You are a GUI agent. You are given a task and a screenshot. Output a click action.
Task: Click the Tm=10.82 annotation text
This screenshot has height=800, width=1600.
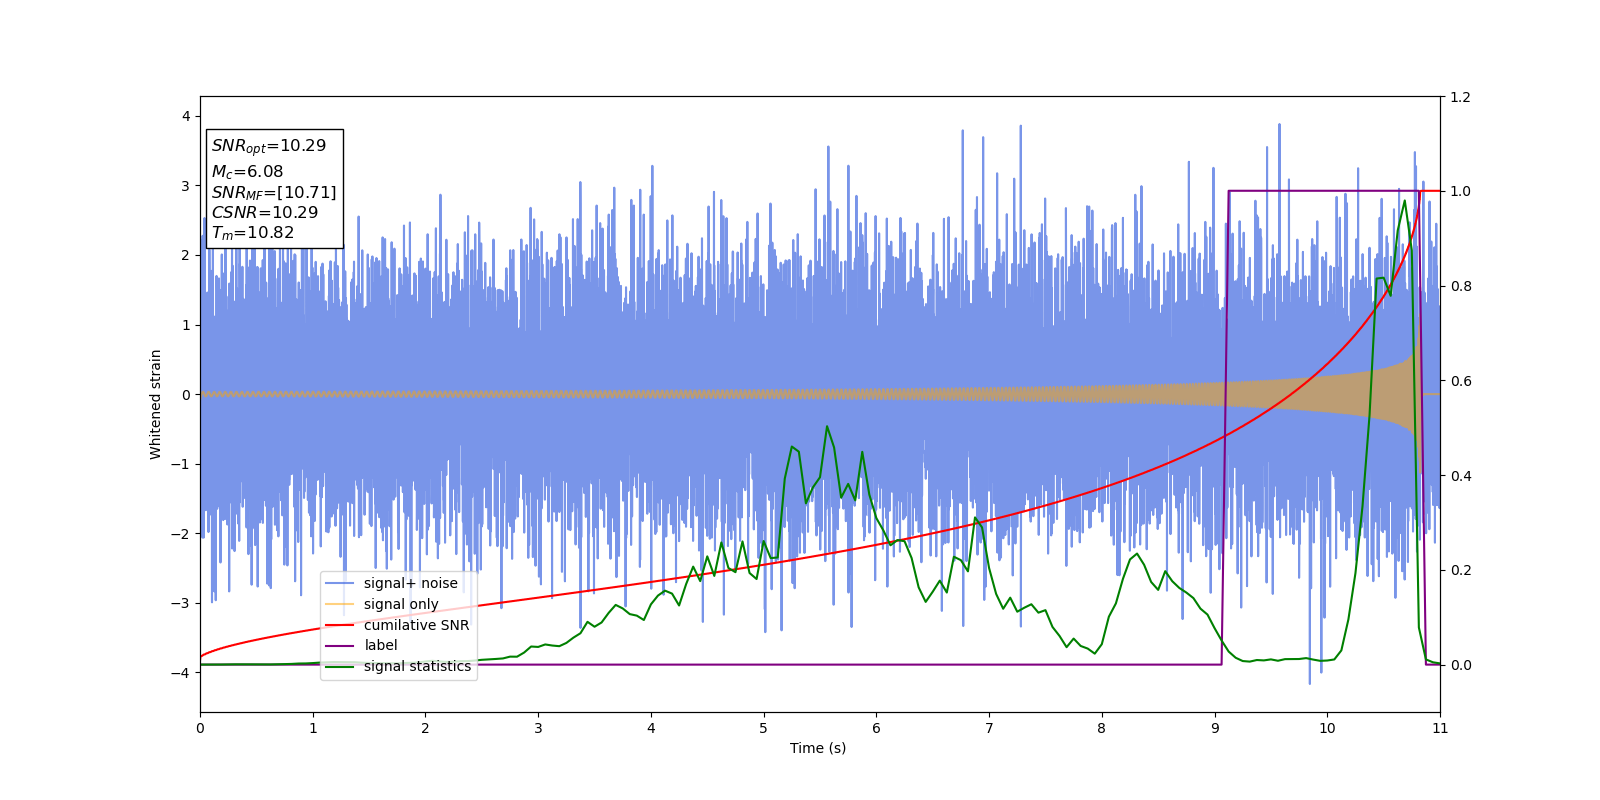(253, 233)
